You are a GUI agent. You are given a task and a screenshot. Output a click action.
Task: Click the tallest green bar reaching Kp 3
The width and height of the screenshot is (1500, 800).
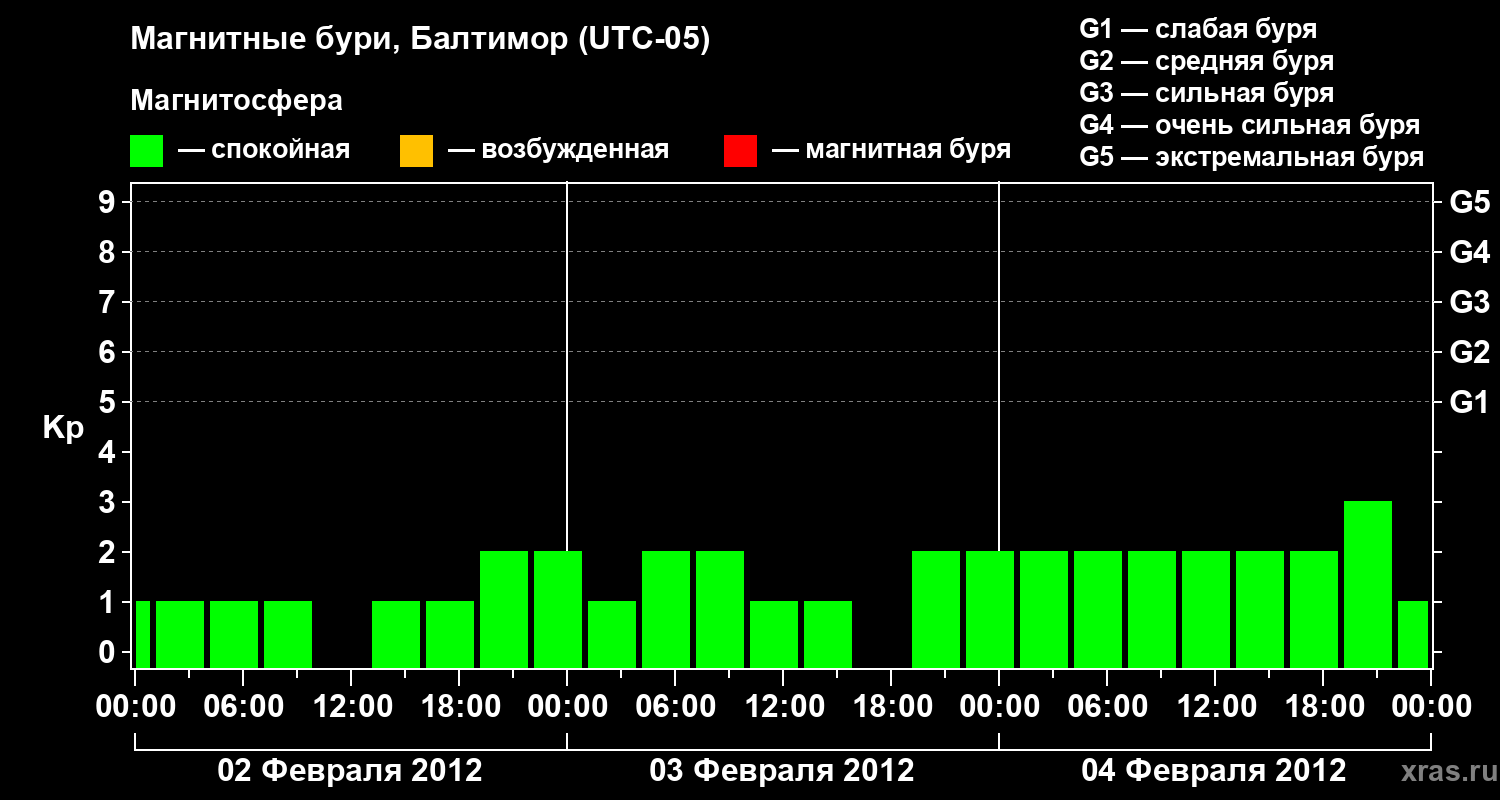1368,584
